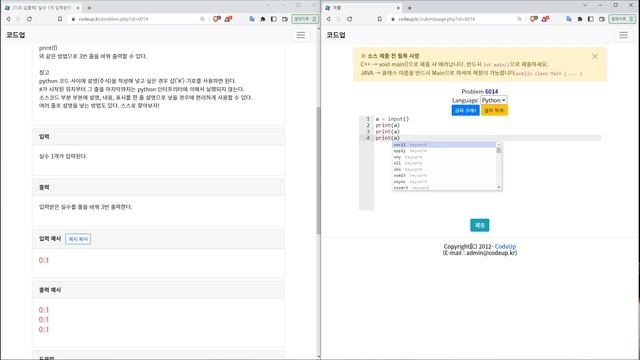
Task: Open the hamburger menu on the left CodeUp page
Action: click(301, 35)
